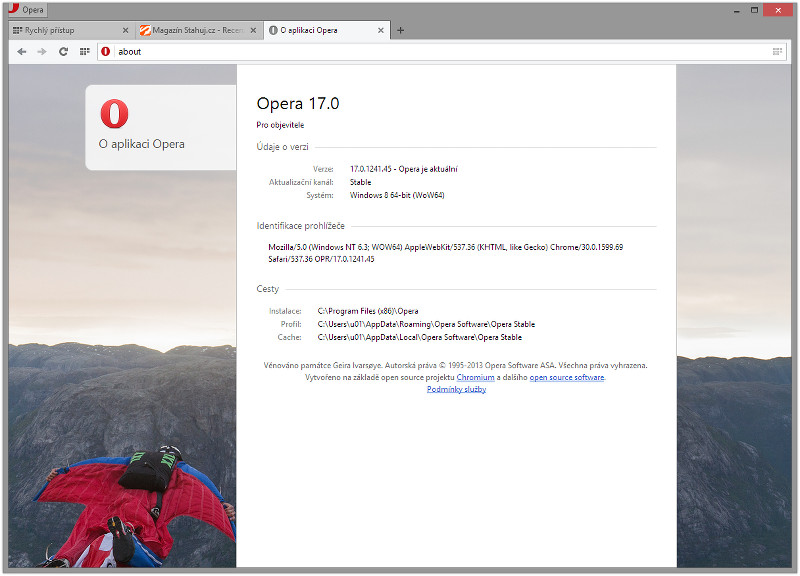Close the Rychlý přístup tab
Image resolution: width=800 pixels, height=576 pixels.
tap(126, 31)
